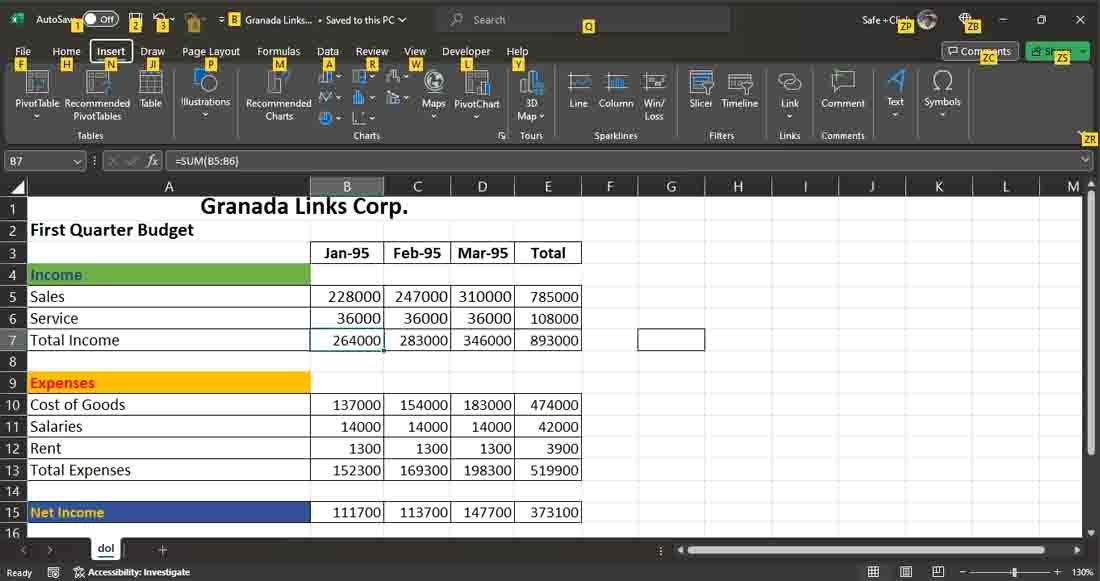Switch to the Formulas tab
Image resolution: width=1100 pixels, height=581 pixels.
click(x=279, y=51)
